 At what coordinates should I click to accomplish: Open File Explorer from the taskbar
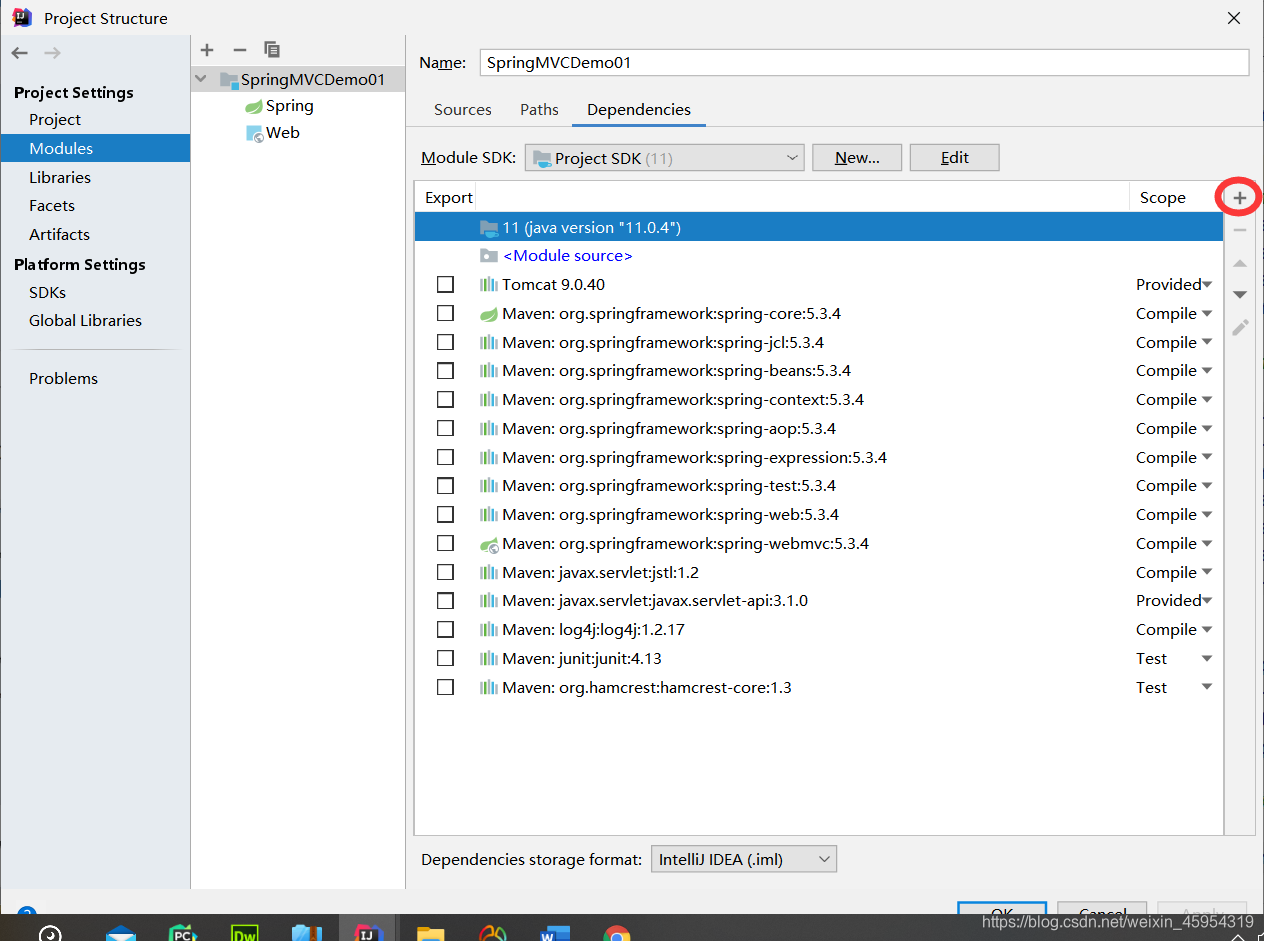[x=430, y=933]
